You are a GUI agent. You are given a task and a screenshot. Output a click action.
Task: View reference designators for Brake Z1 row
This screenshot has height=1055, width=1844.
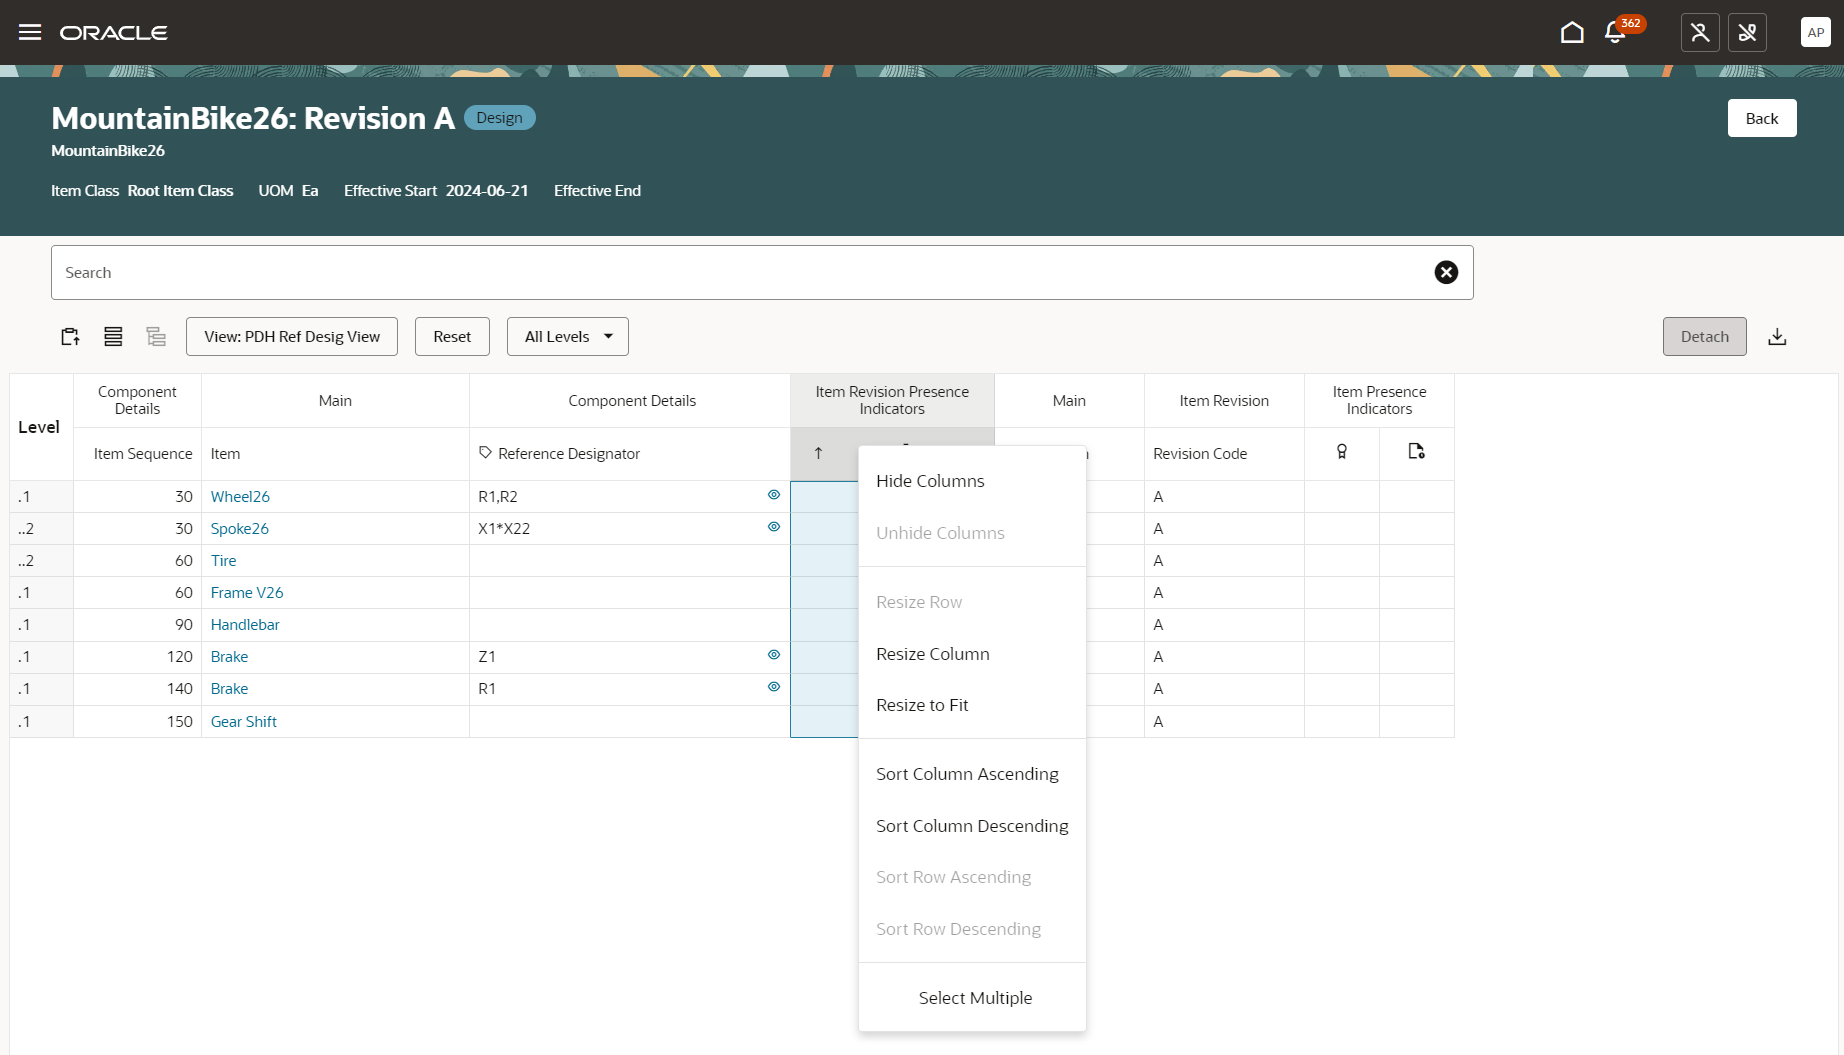[774, 655]
